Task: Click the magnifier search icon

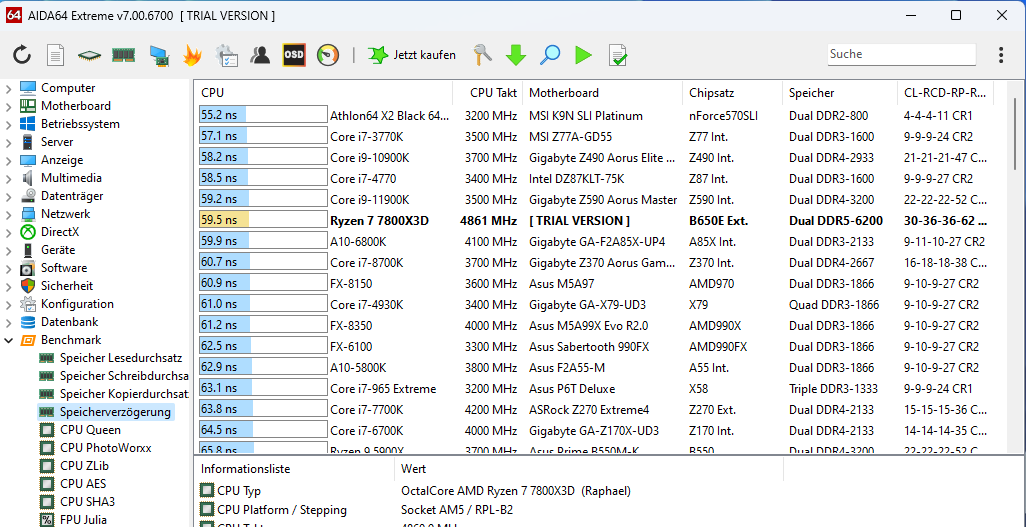Action: (550, 55)
